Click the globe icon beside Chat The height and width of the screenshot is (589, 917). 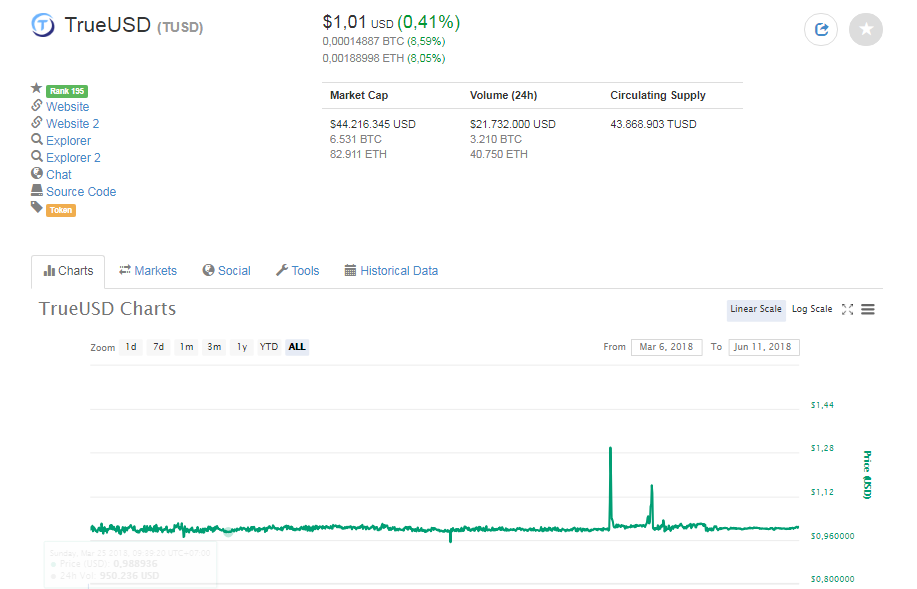tap(36, 173)
